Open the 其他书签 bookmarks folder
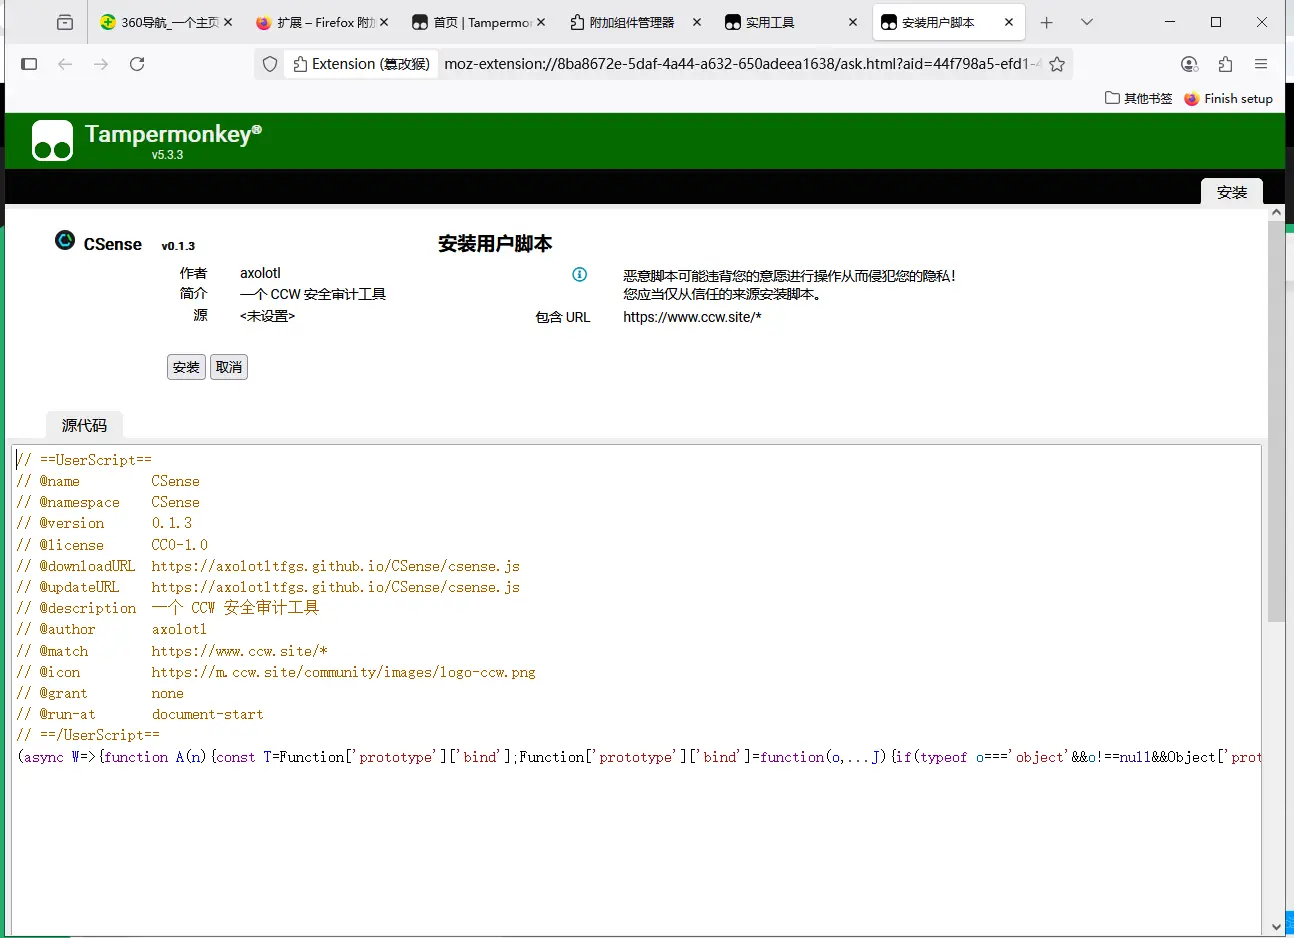Screen dimensions: 1294x938 [x=1138, y=98]
